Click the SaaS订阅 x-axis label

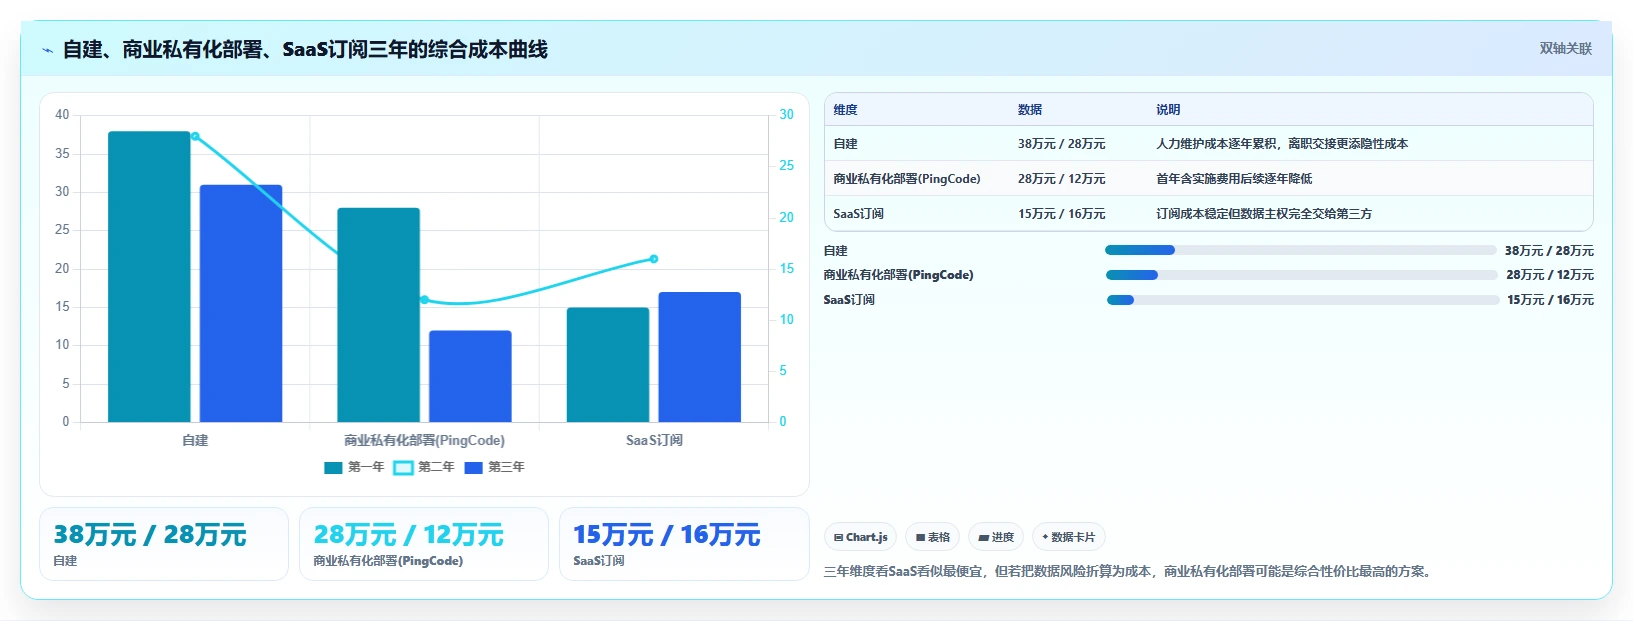click(x=654, y=440)
